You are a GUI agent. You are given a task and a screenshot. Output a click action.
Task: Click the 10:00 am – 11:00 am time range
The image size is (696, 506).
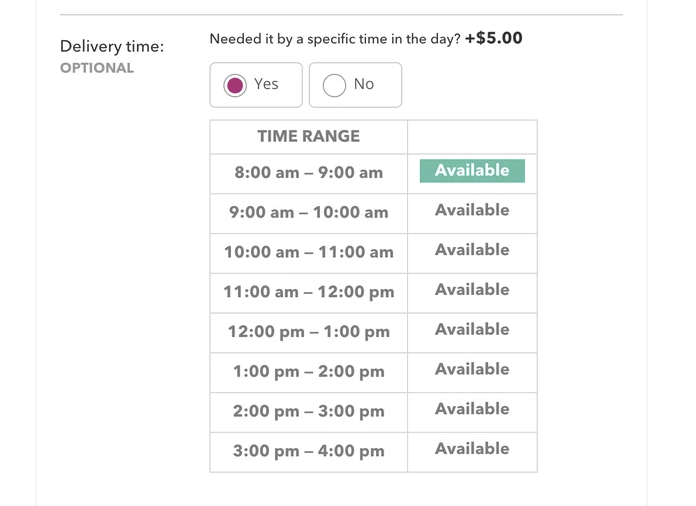pos(309,253)
